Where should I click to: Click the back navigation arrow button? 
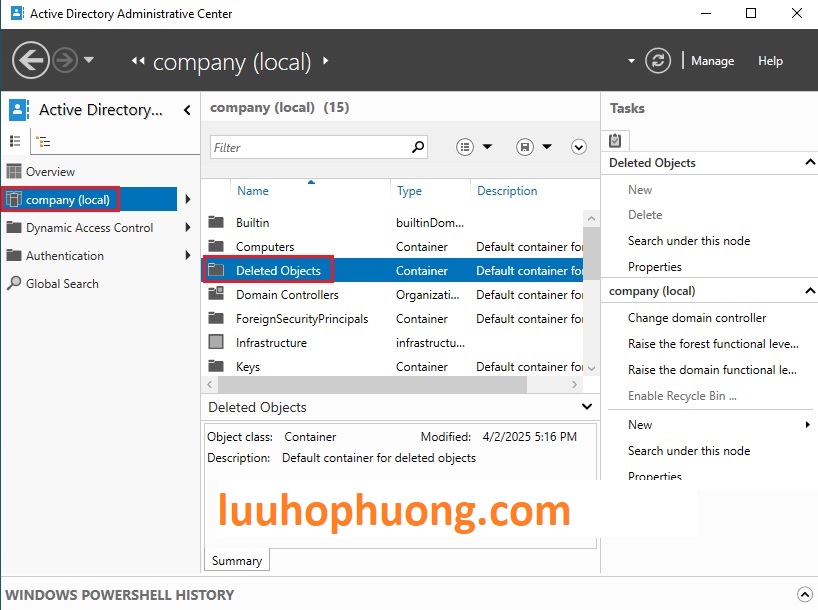(30, 60)
